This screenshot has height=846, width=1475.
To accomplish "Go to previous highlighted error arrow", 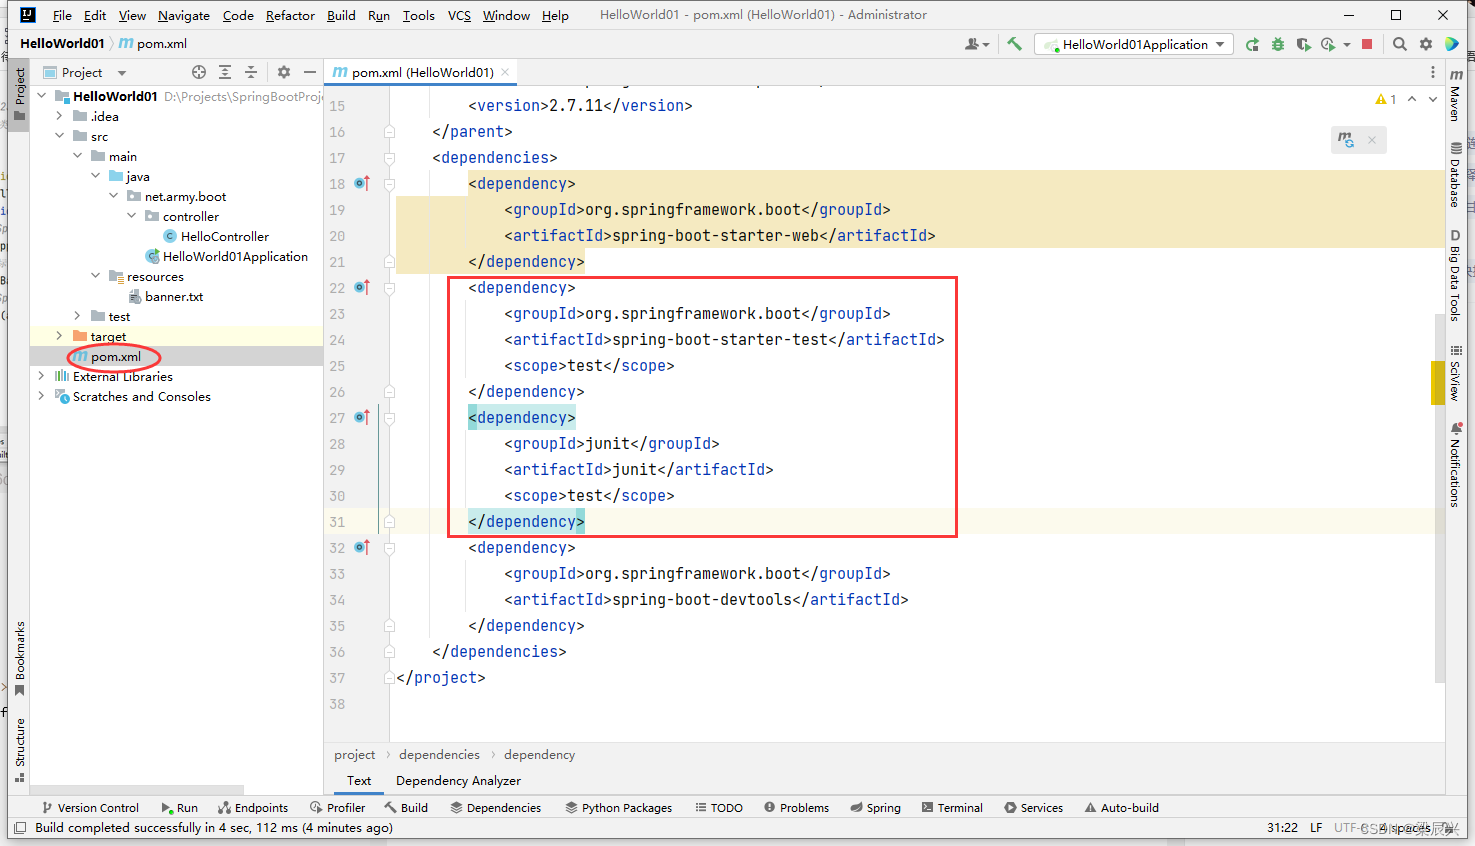I will click(1412, 99).
